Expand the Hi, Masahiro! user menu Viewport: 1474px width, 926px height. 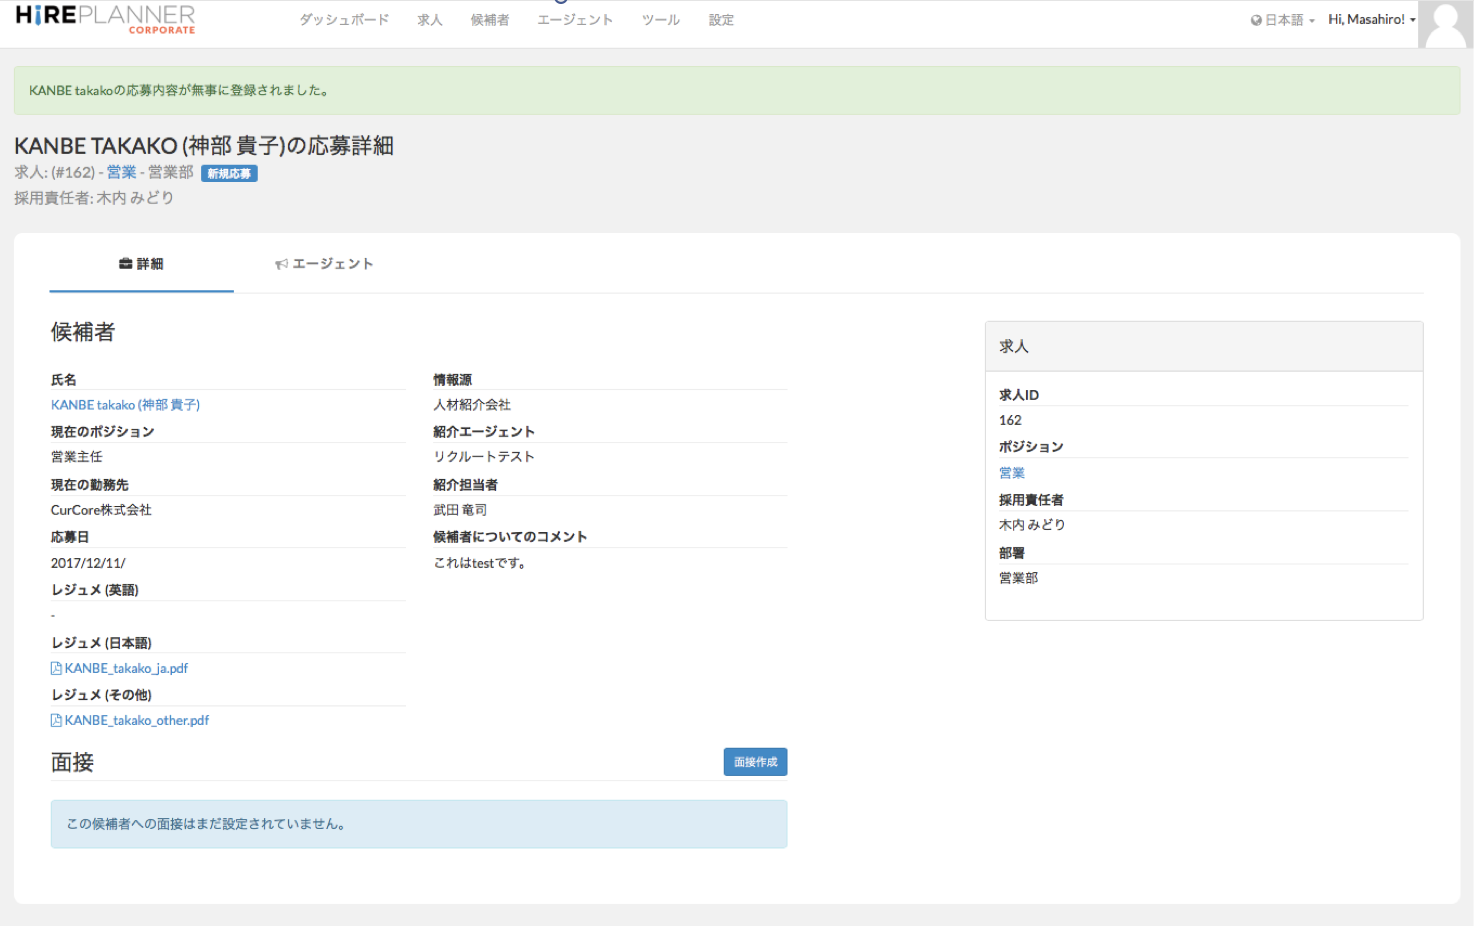tap(1371, 20)
